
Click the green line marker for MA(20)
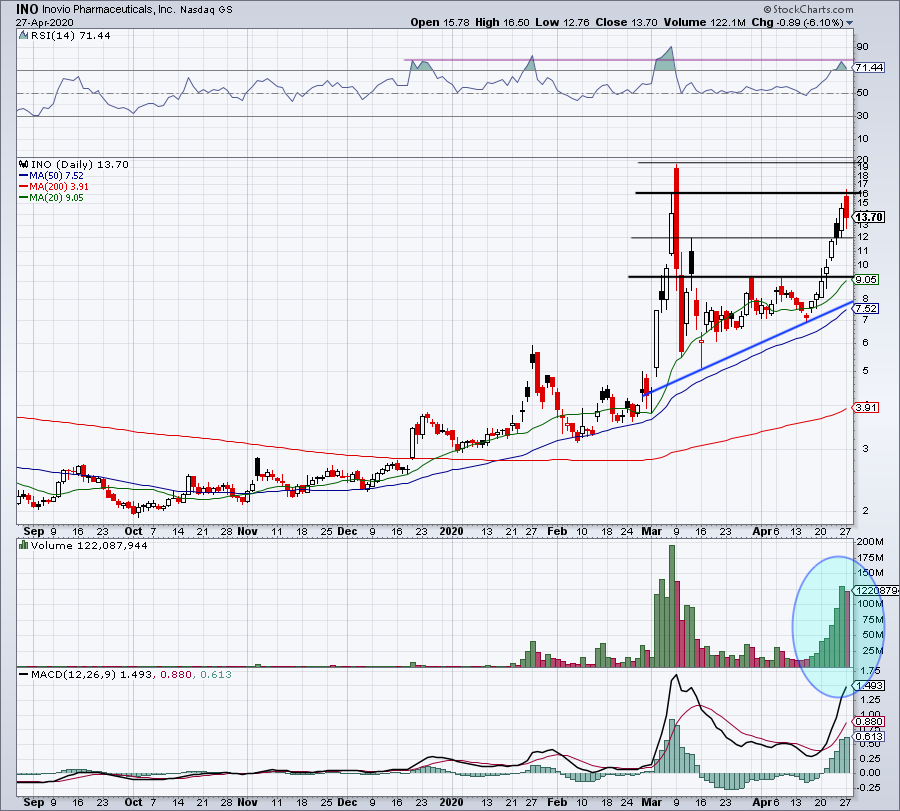(x=24, y=197)
